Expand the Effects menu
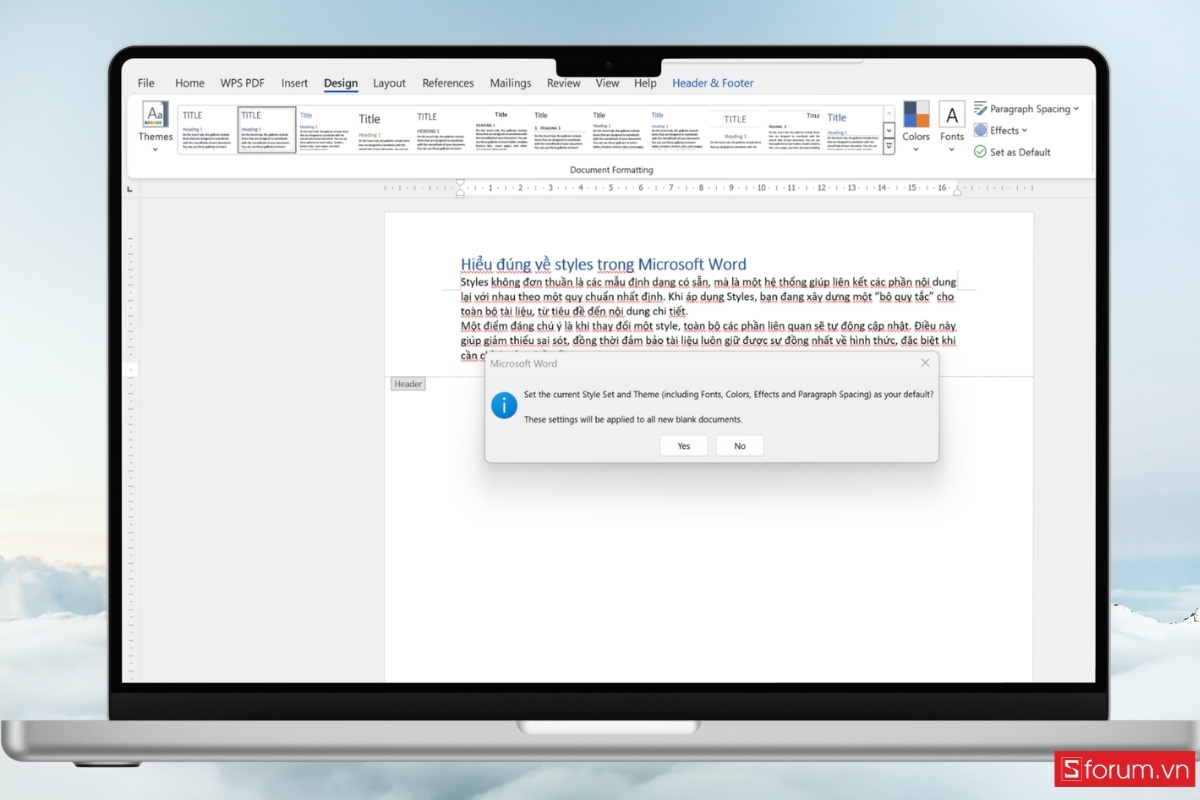Viewport: 1200px width, 800px height. [x=1002, y=130]
